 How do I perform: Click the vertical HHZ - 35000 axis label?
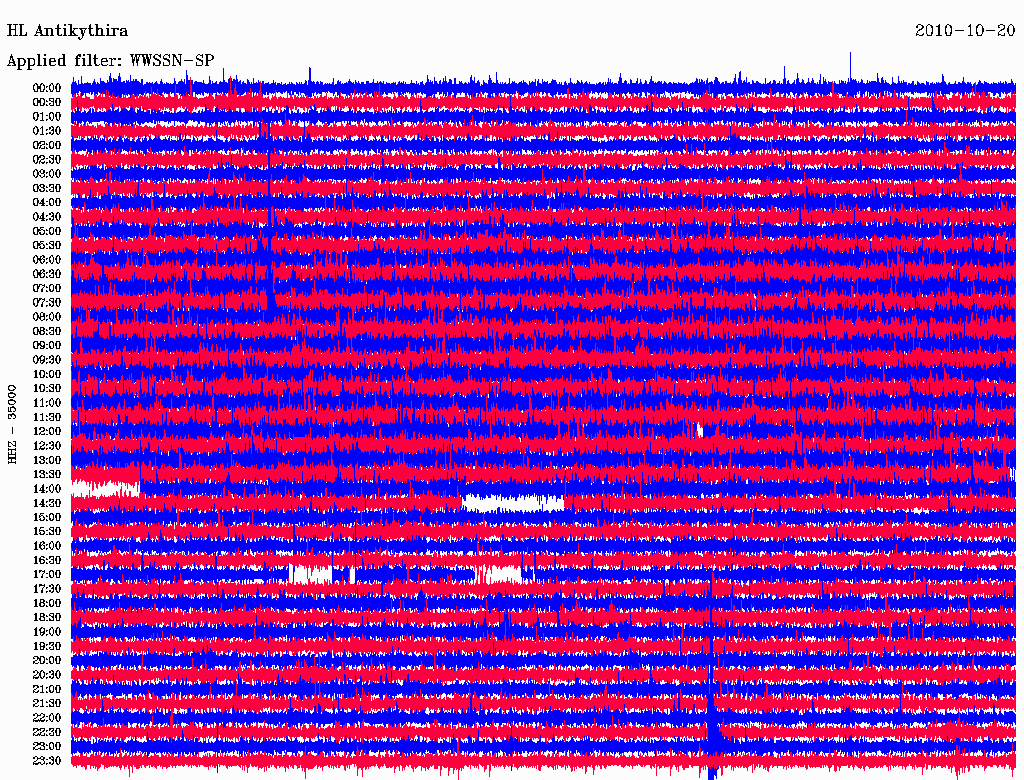(x=13, y=424)
